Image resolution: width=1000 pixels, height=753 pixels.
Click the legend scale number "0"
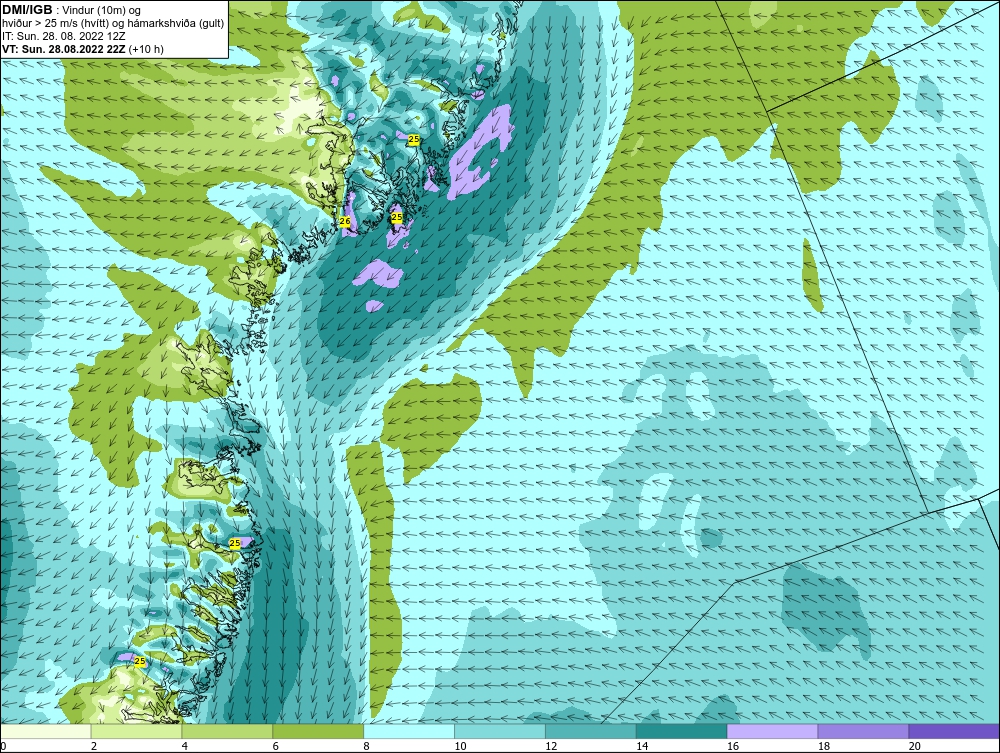pyautogui.click(x=3, y=746)
